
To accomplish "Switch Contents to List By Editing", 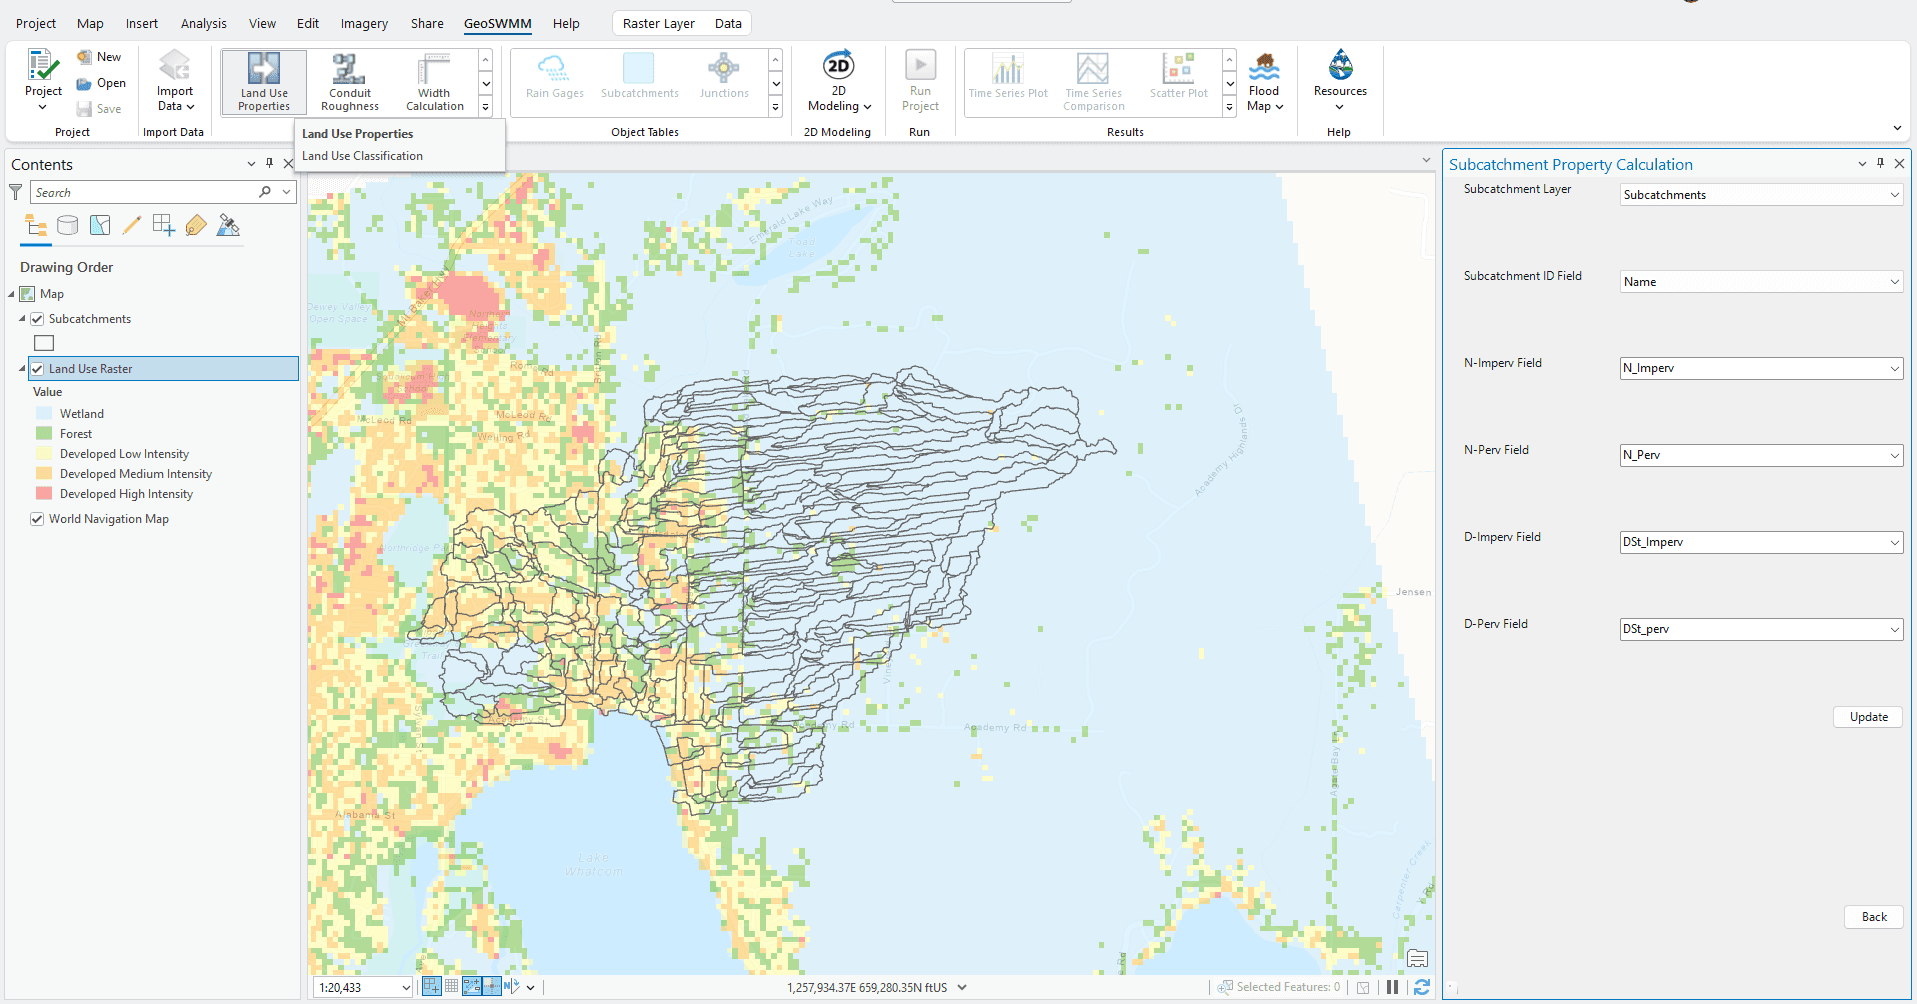I will tap(132, 226).
